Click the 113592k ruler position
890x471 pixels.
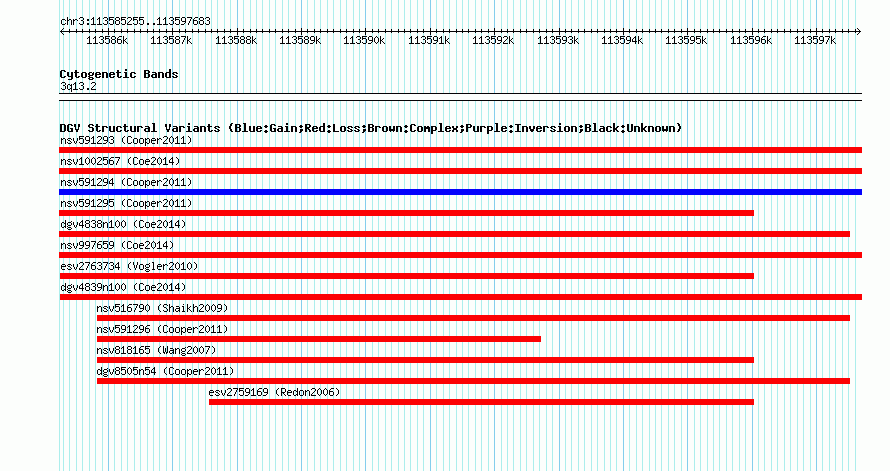click(x=493, y=40)
